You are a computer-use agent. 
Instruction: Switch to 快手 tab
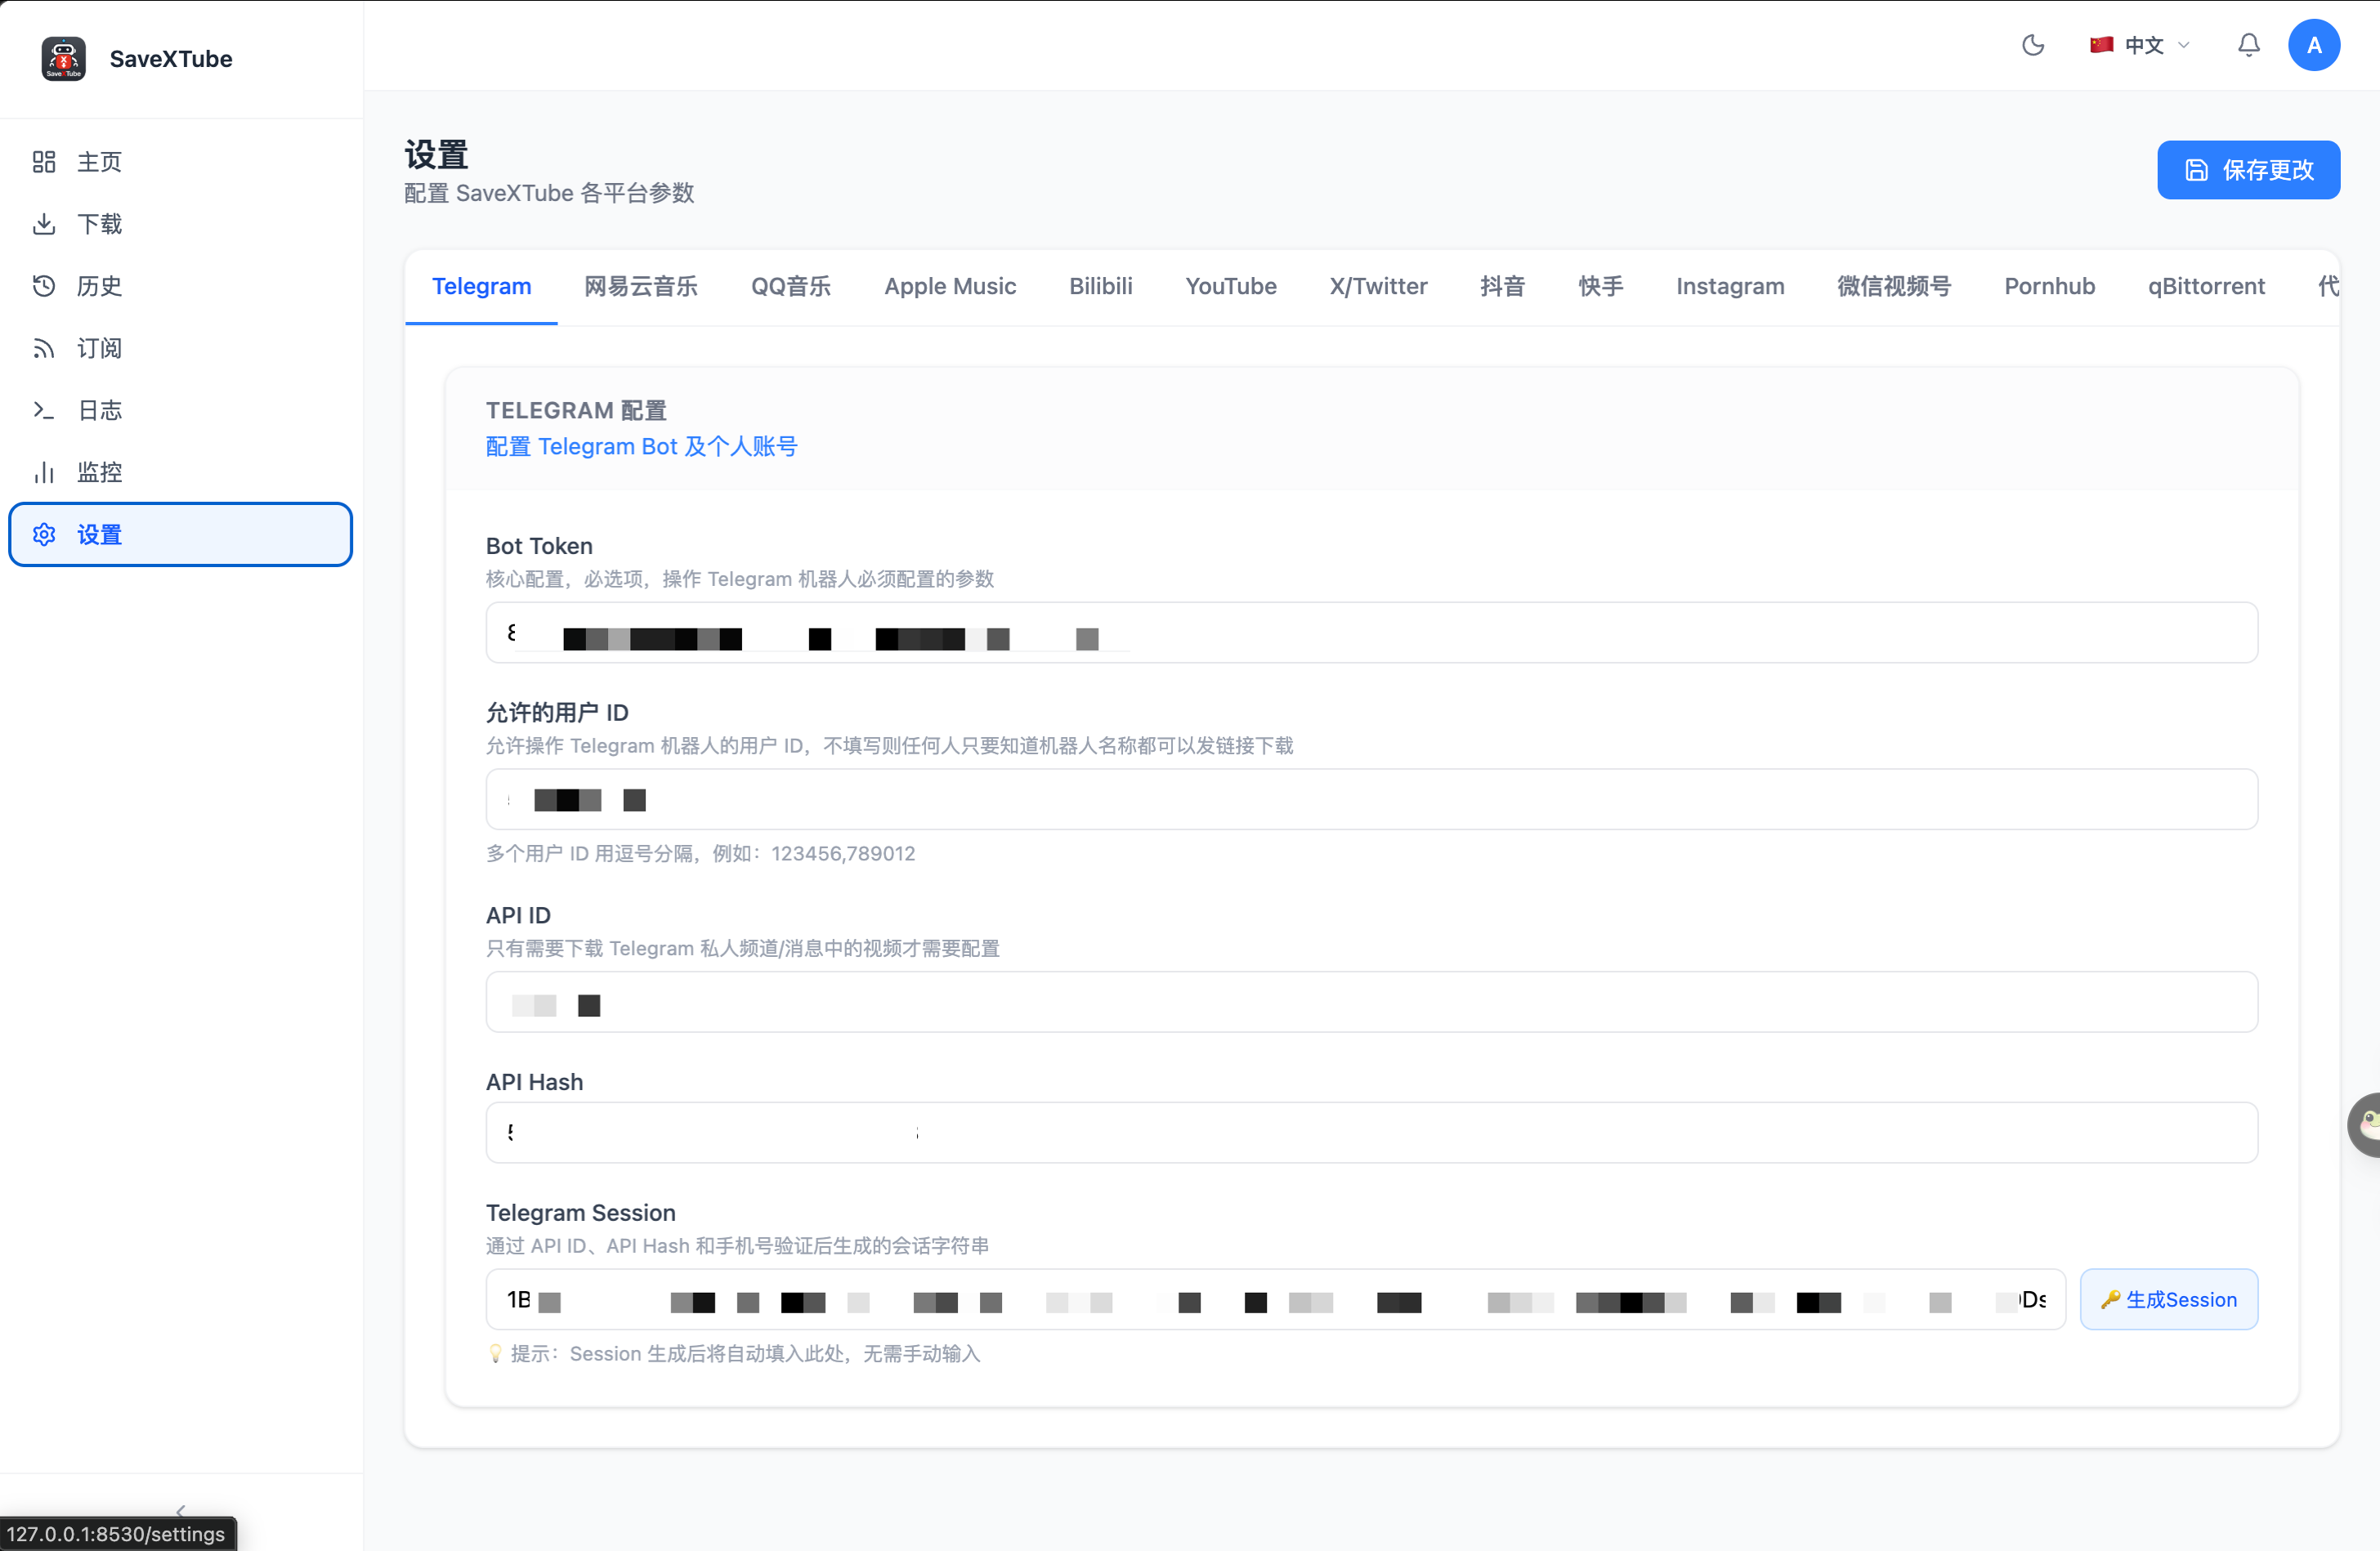point(1601,287)
